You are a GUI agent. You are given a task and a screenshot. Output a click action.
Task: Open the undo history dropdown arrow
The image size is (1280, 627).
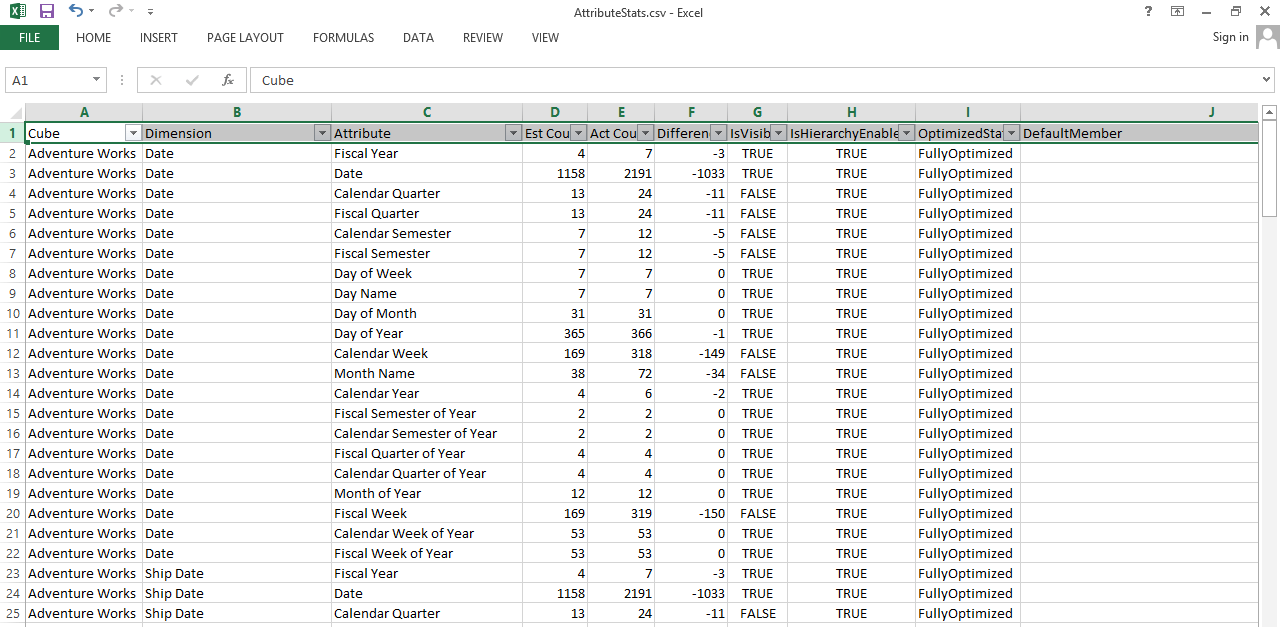(x=91, y=12)
